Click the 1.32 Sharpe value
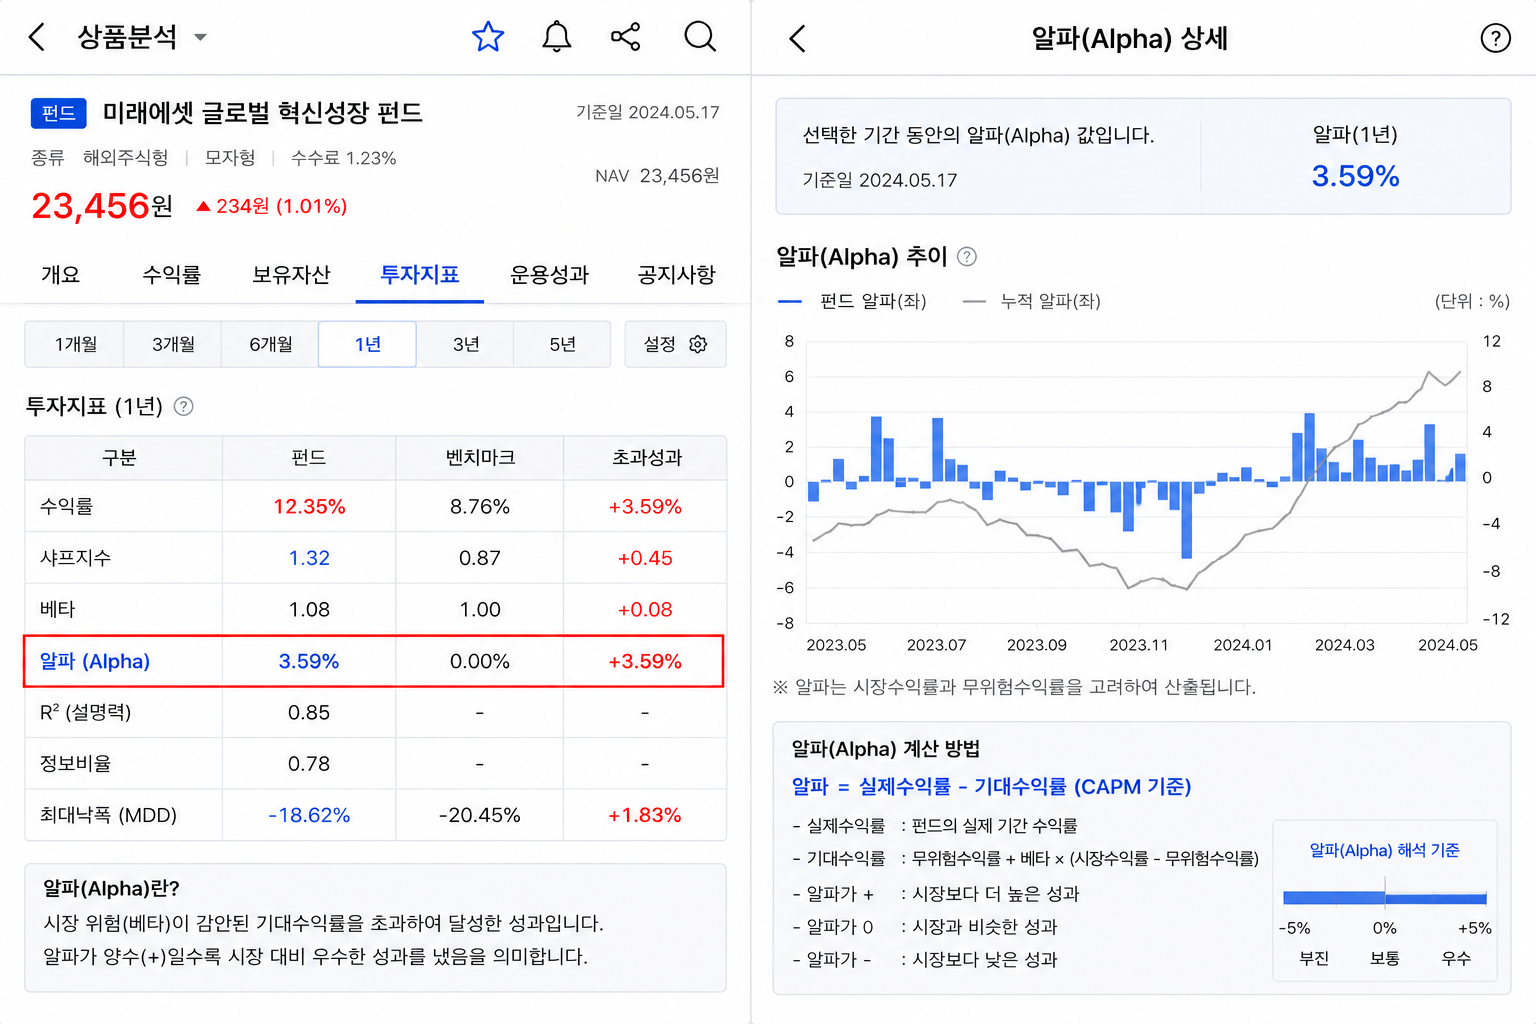This screenshot has height=1024, width=1536. [309, 558]
